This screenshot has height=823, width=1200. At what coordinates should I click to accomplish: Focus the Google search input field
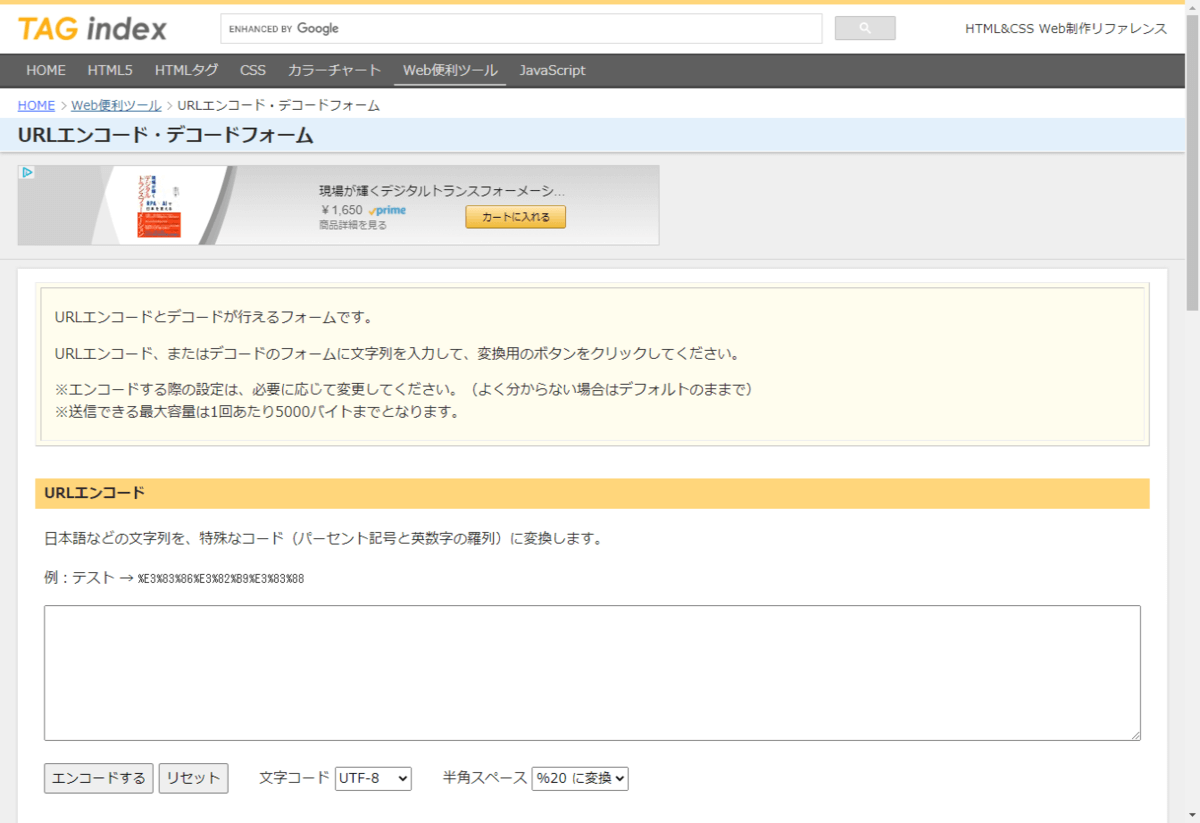[x=521, y=28]
